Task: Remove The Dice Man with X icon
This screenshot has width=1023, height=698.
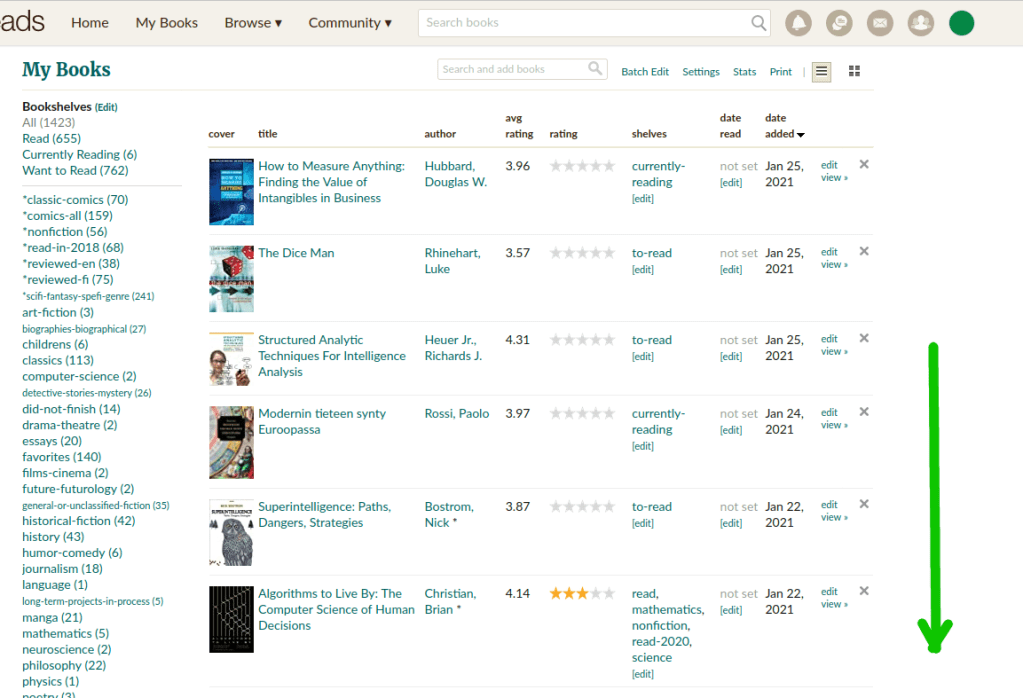Action: click(x=864, y=251)
